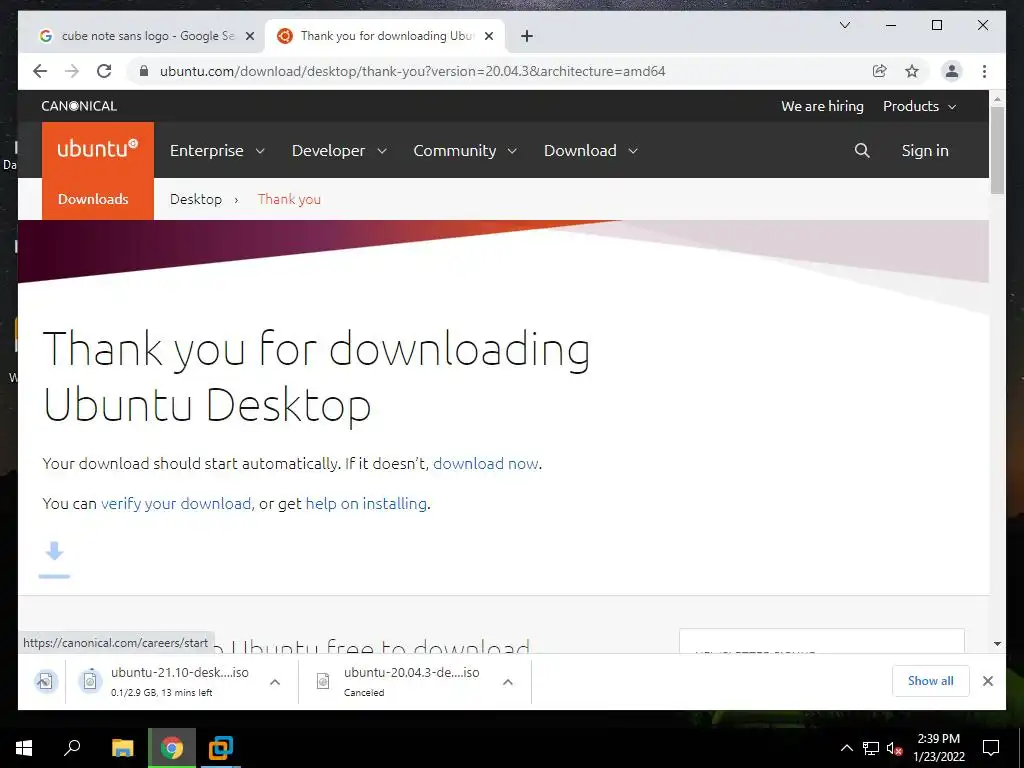The width and height of the screenshot is (1024, 768).
Task: Click the Canonical logo
Action: pos(79,106)
